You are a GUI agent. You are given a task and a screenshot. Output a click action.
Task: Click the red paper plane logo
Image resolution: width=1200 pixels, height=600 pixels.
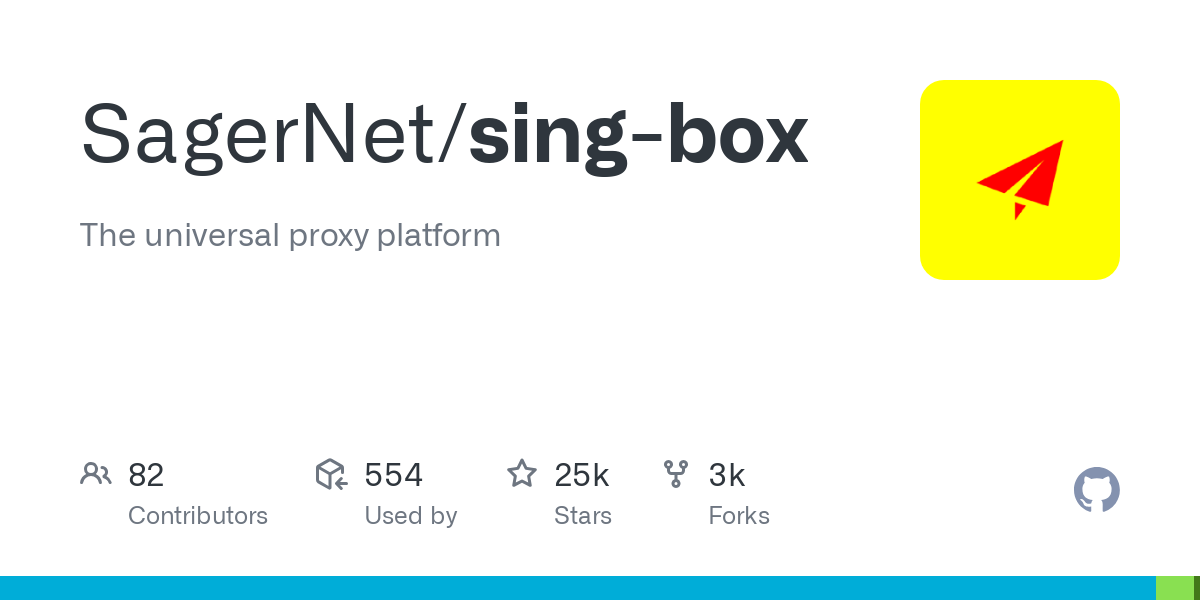[1020, 179]
